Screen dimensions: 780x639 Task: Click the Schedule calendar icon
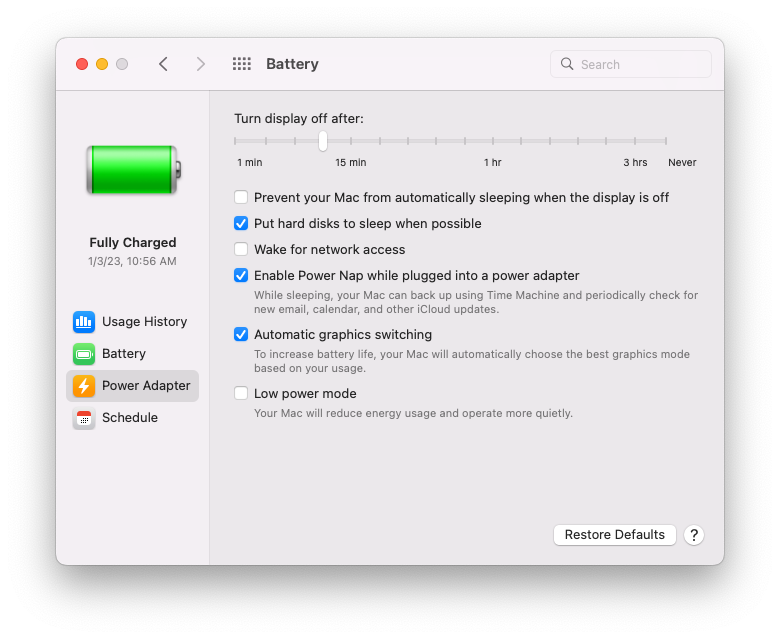click(84, 418)
